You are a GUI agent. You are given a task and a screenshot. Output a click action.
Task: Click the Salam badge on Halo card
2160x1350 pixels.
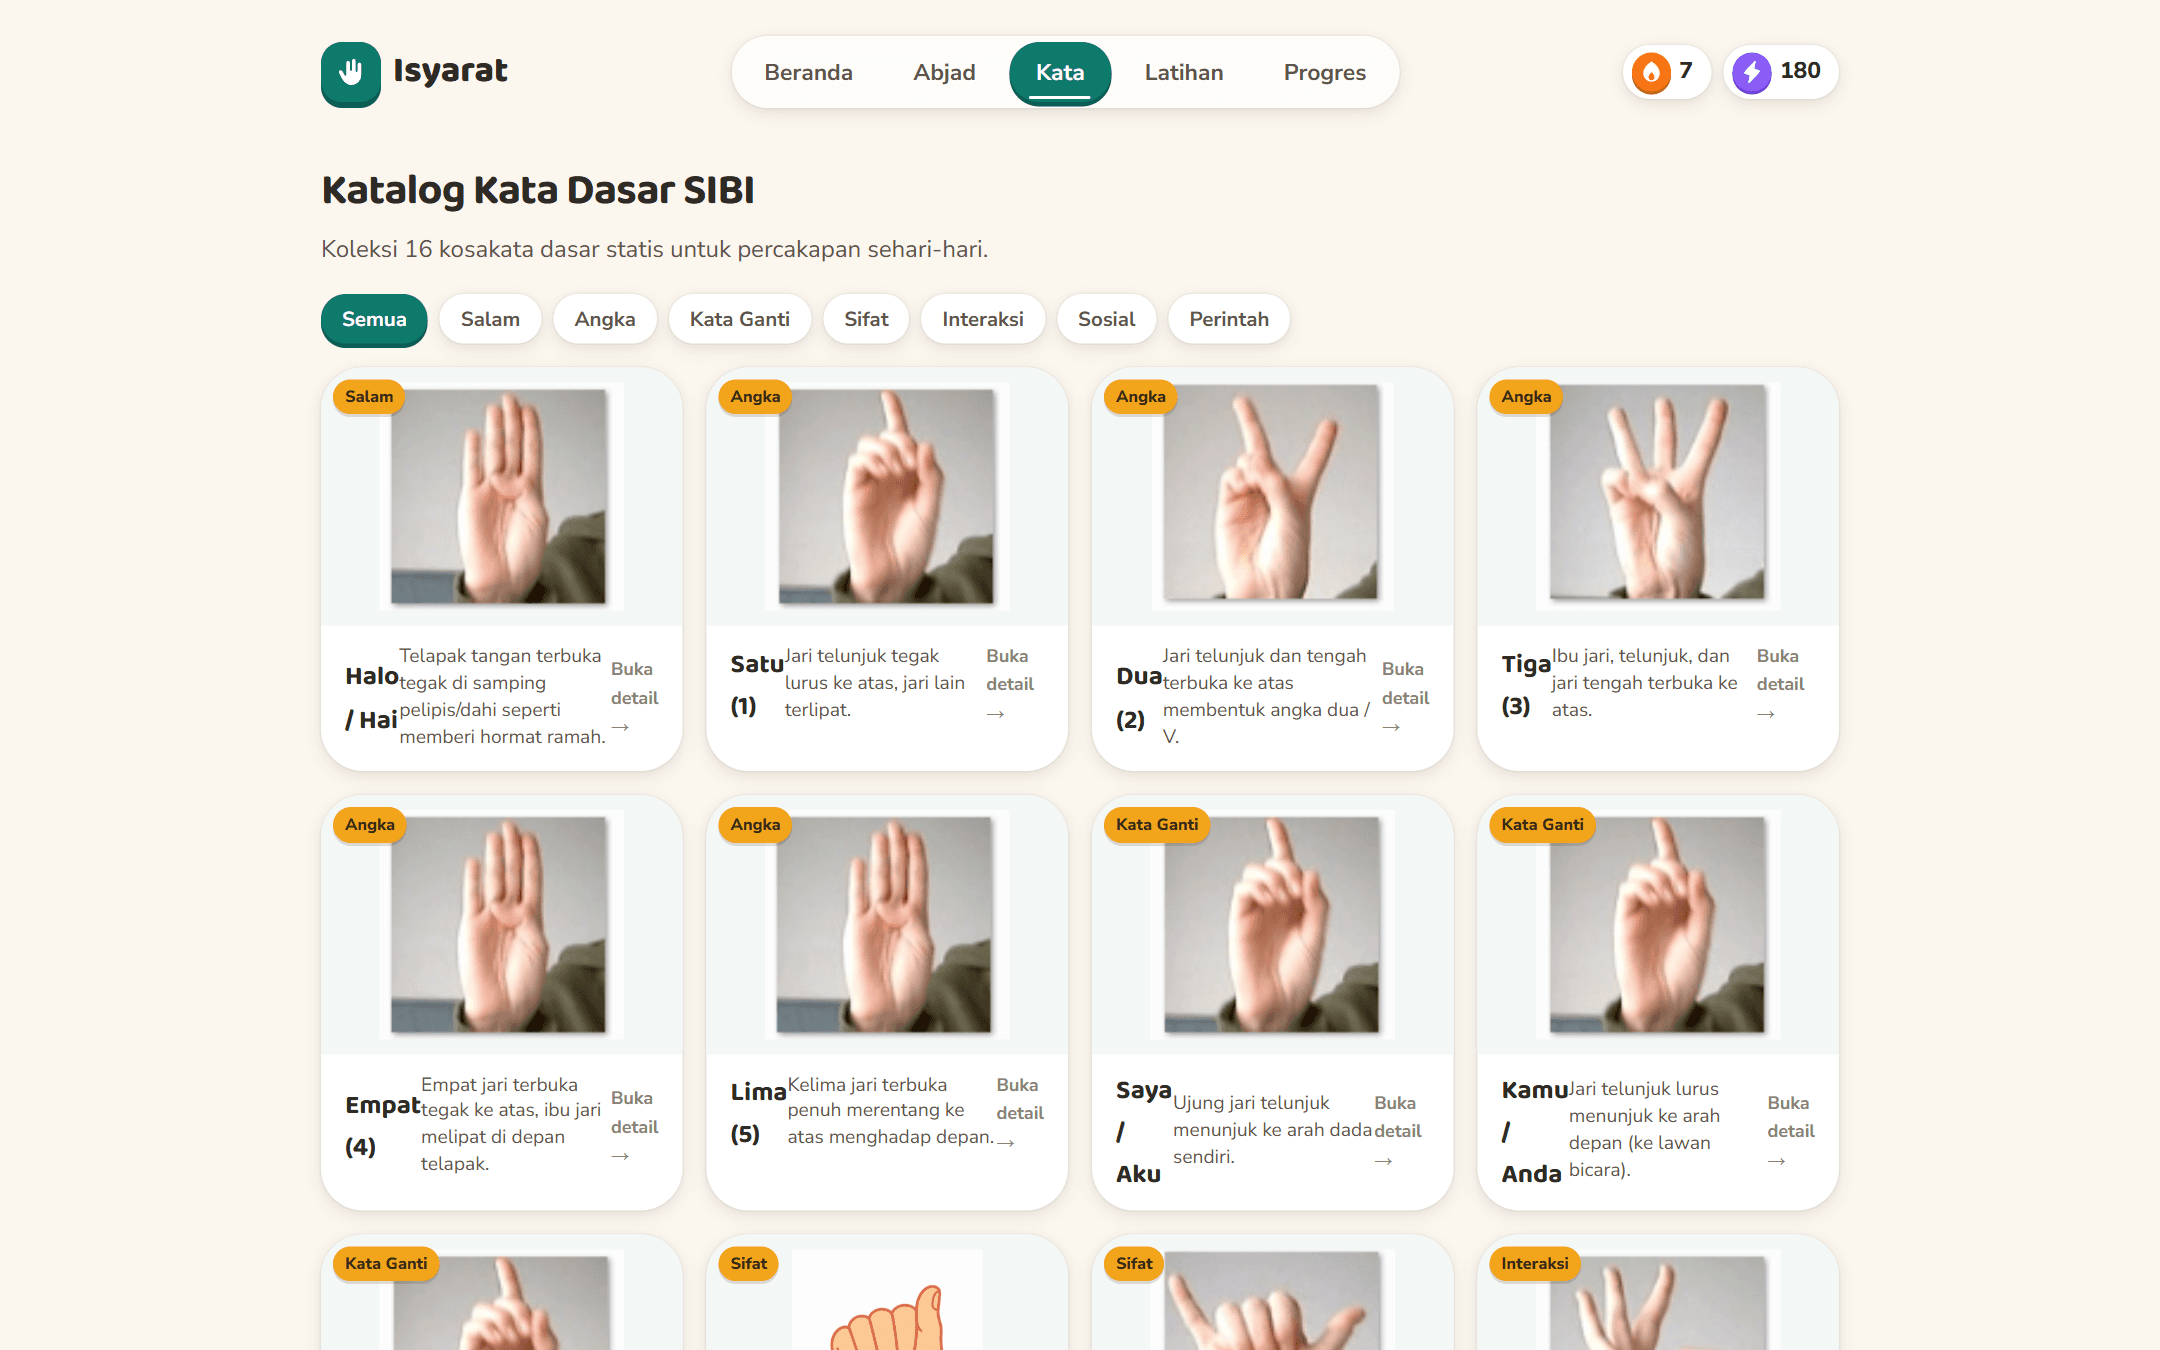pyautogui.click(x=369, y=396)
